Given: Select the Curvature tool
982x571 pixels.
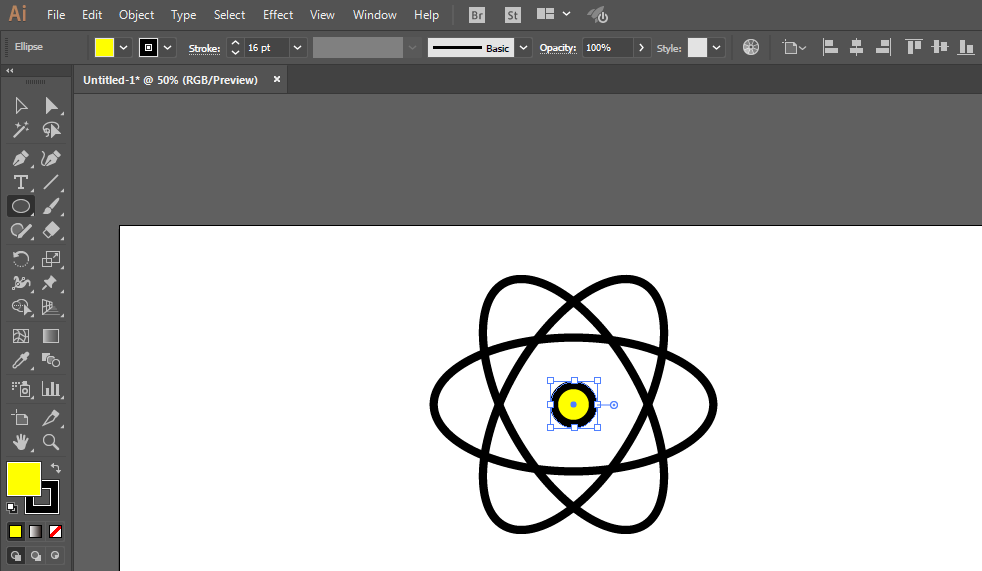Looking at the screenshot, I should [x=51, y=158].
